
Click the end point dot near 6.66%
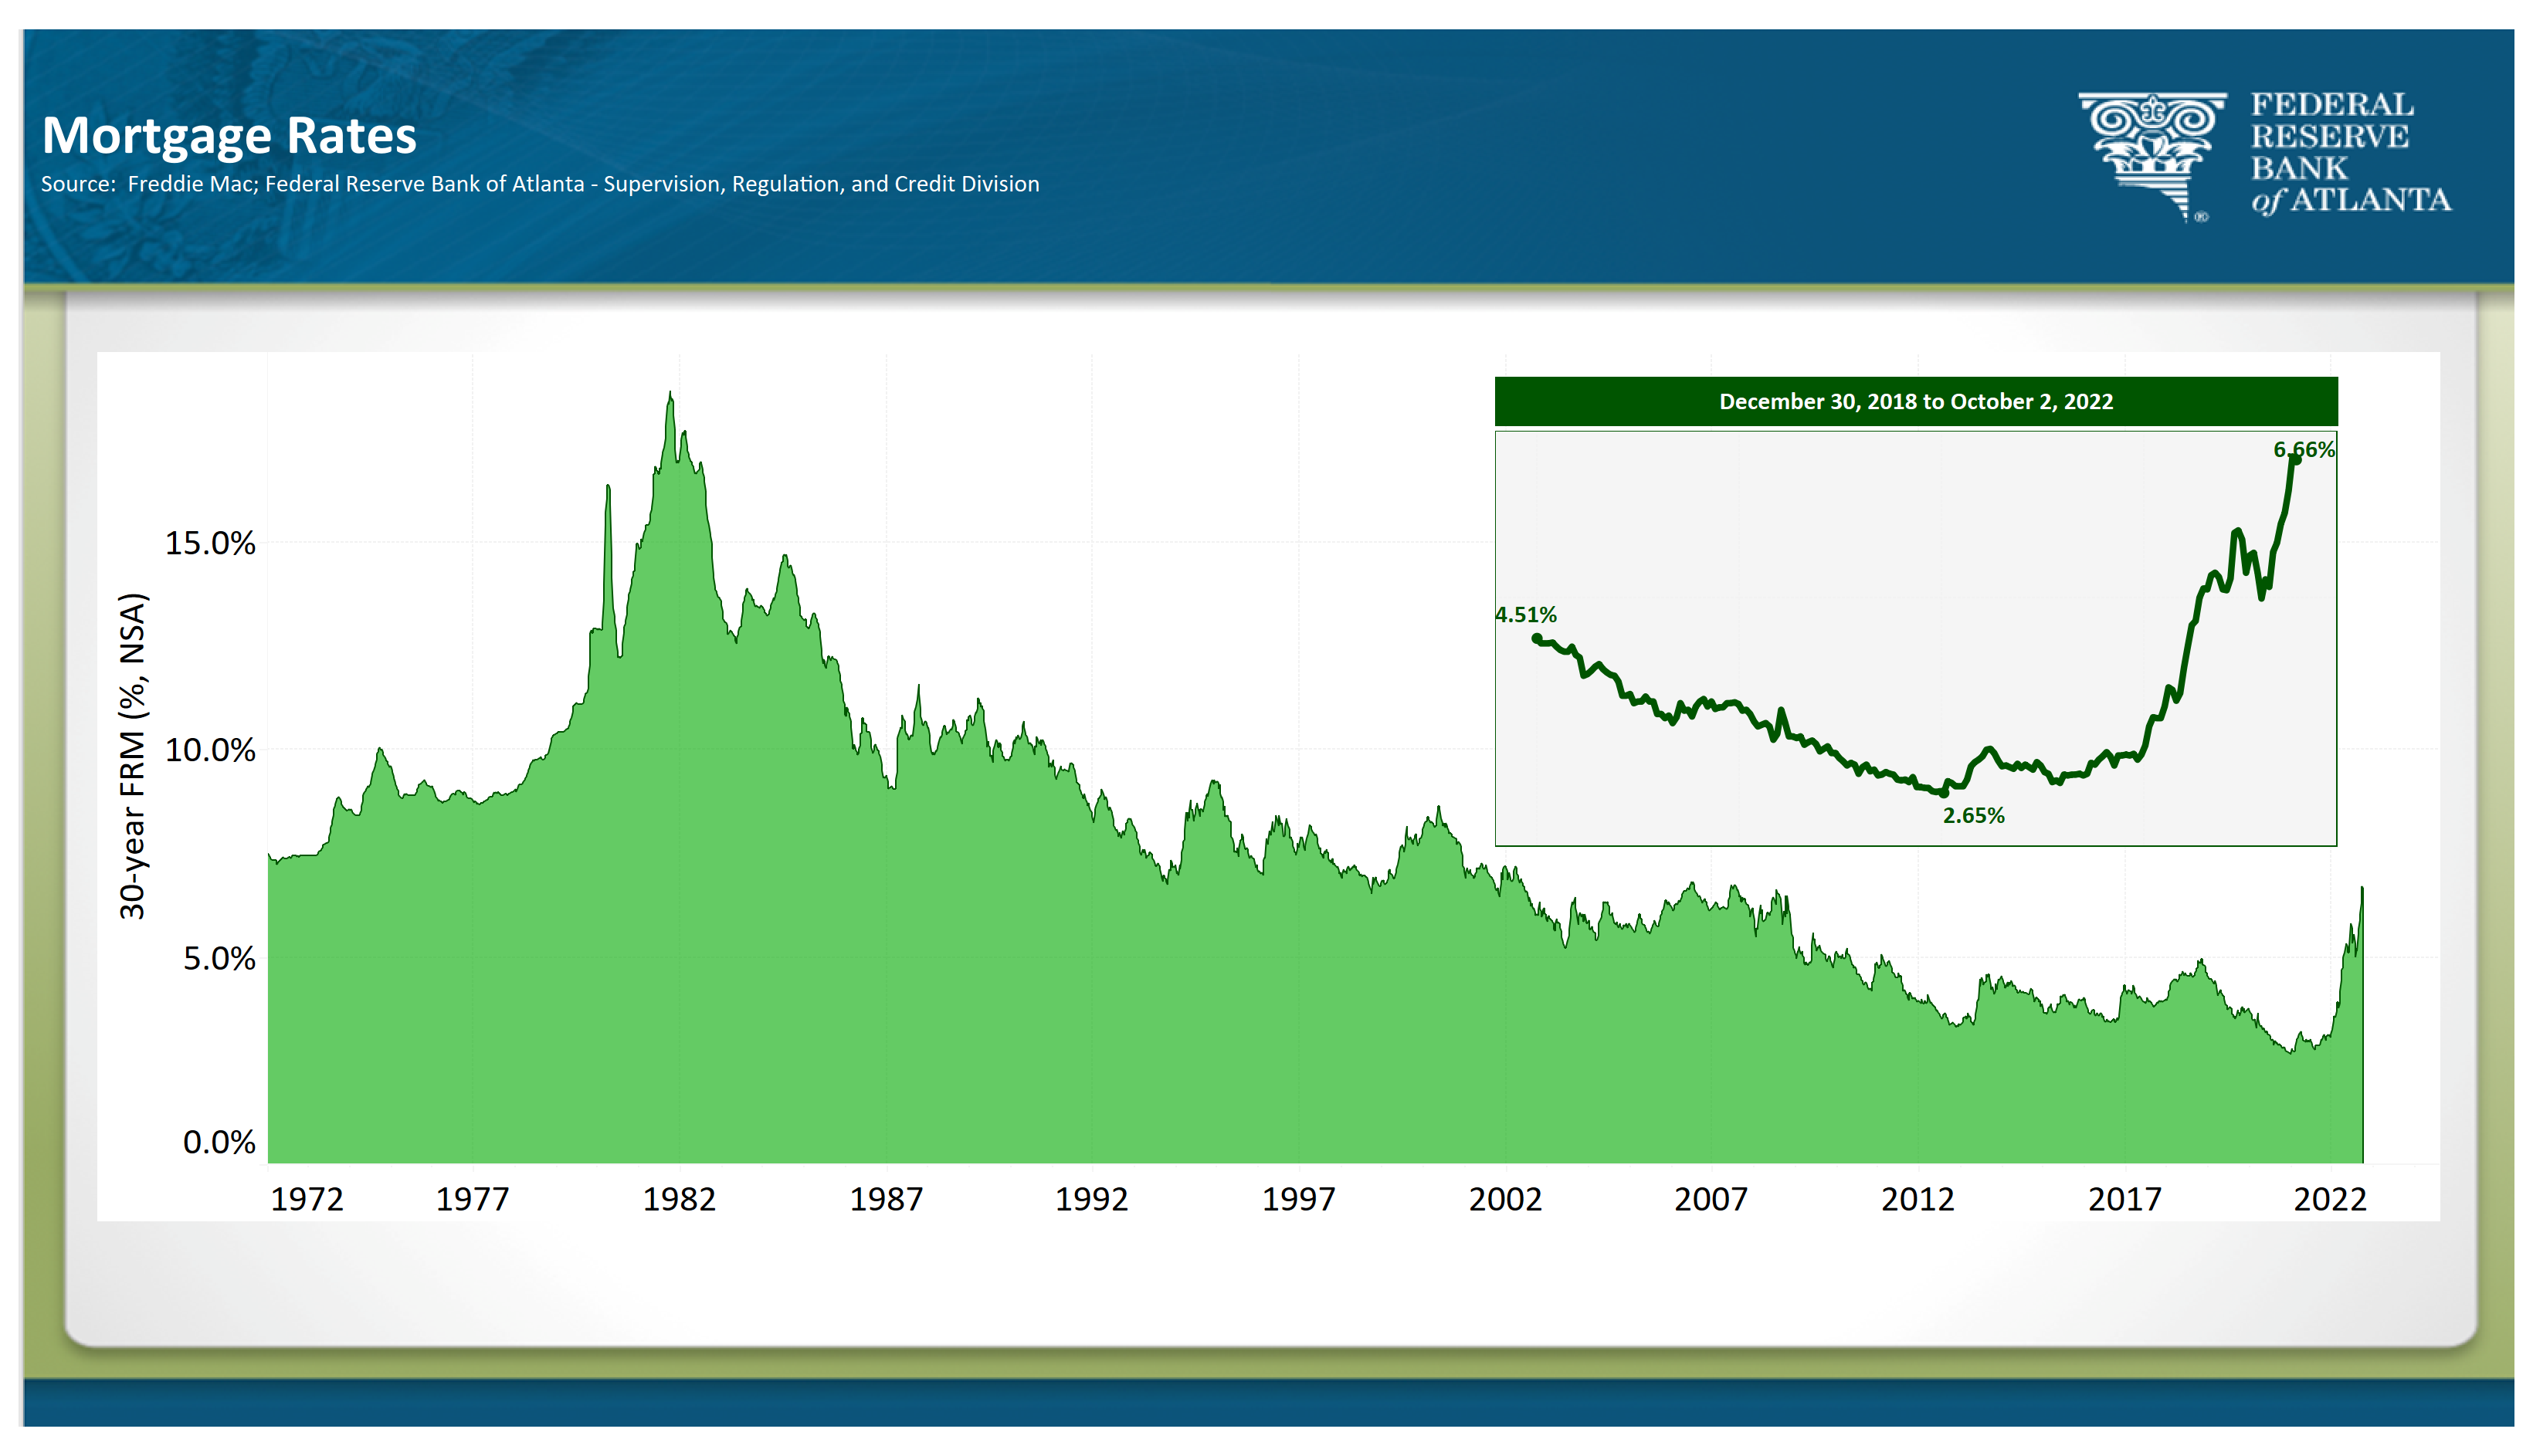pos(2296,459)
